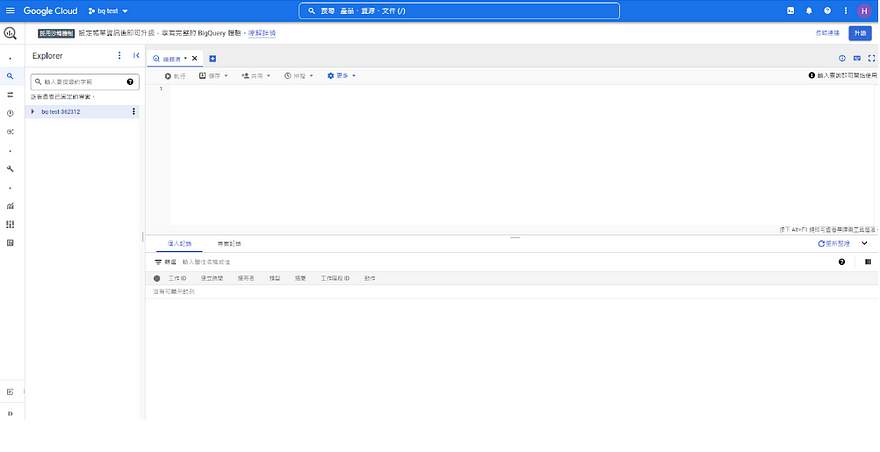The height and width of the screenshot is (452, 880).
Task: Click the Job ID column header
Action: [x=177, y=278]
